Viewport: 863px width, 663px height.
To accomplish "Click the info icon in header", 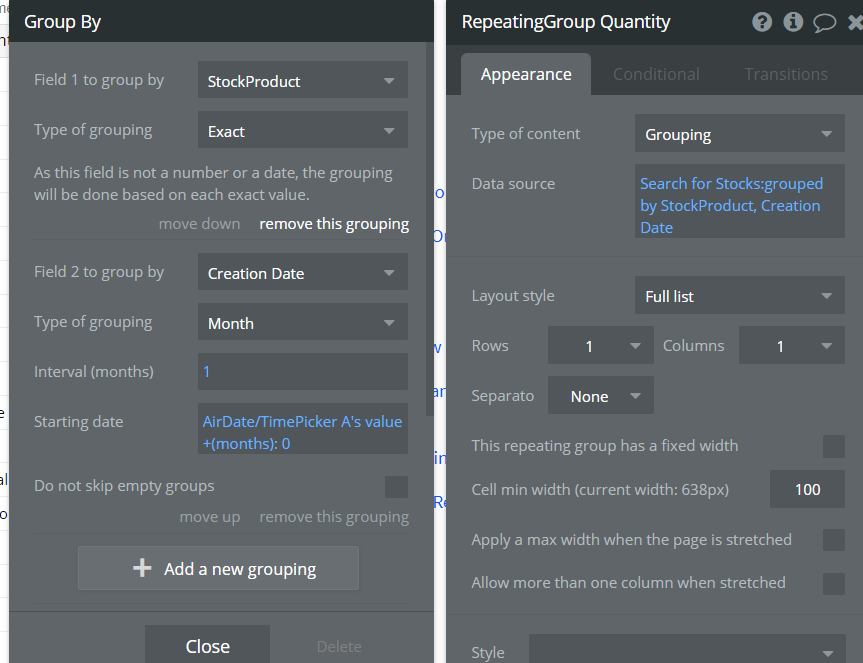I will pos(793,22).
